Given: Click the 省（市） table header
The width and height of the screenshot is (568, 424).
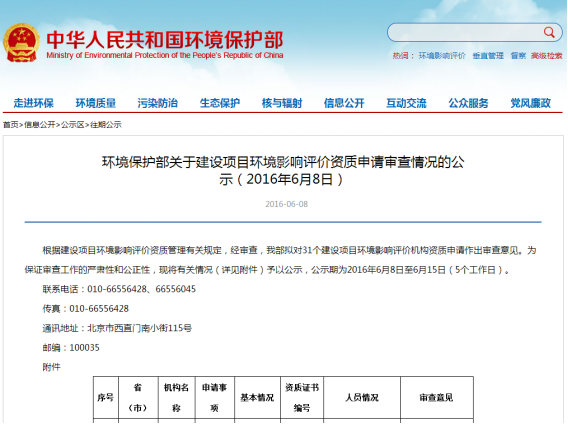Looking at the screenshot, I should coord(138,398).
